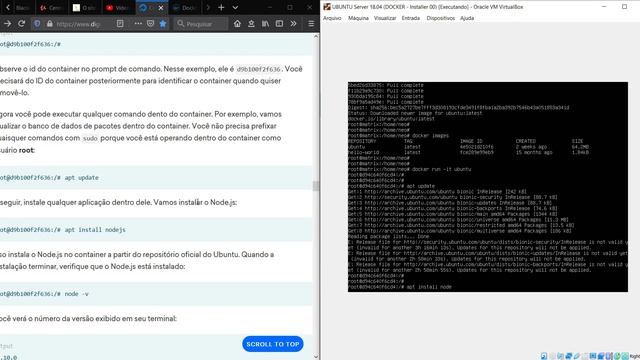The height and width of the screenshot is (360, 640).
Task: Click 'apt install node' terminal prompt line
Action: [400, 287]
